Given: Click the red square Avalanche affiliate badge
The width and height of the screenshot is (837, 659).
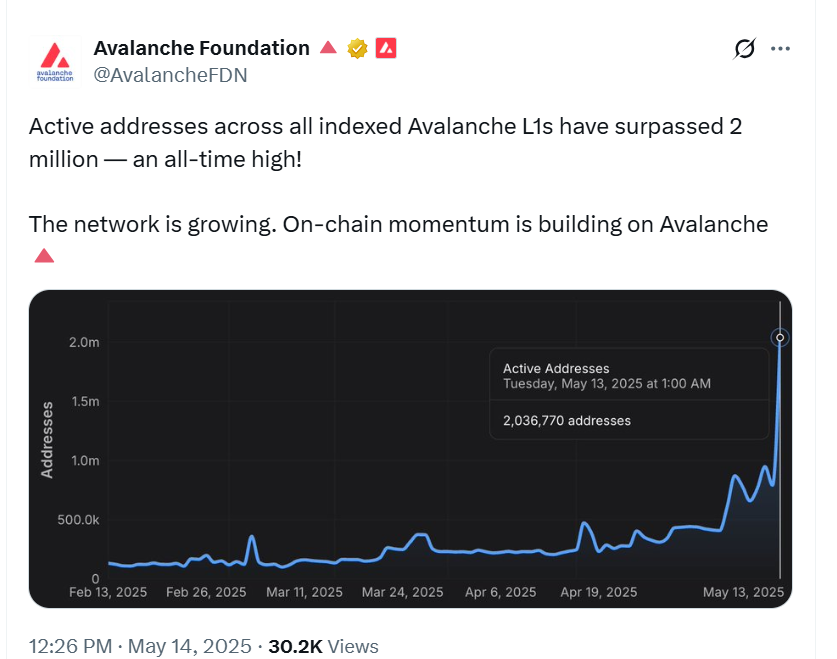Looking at the screenshot, I should coord(386,48).
